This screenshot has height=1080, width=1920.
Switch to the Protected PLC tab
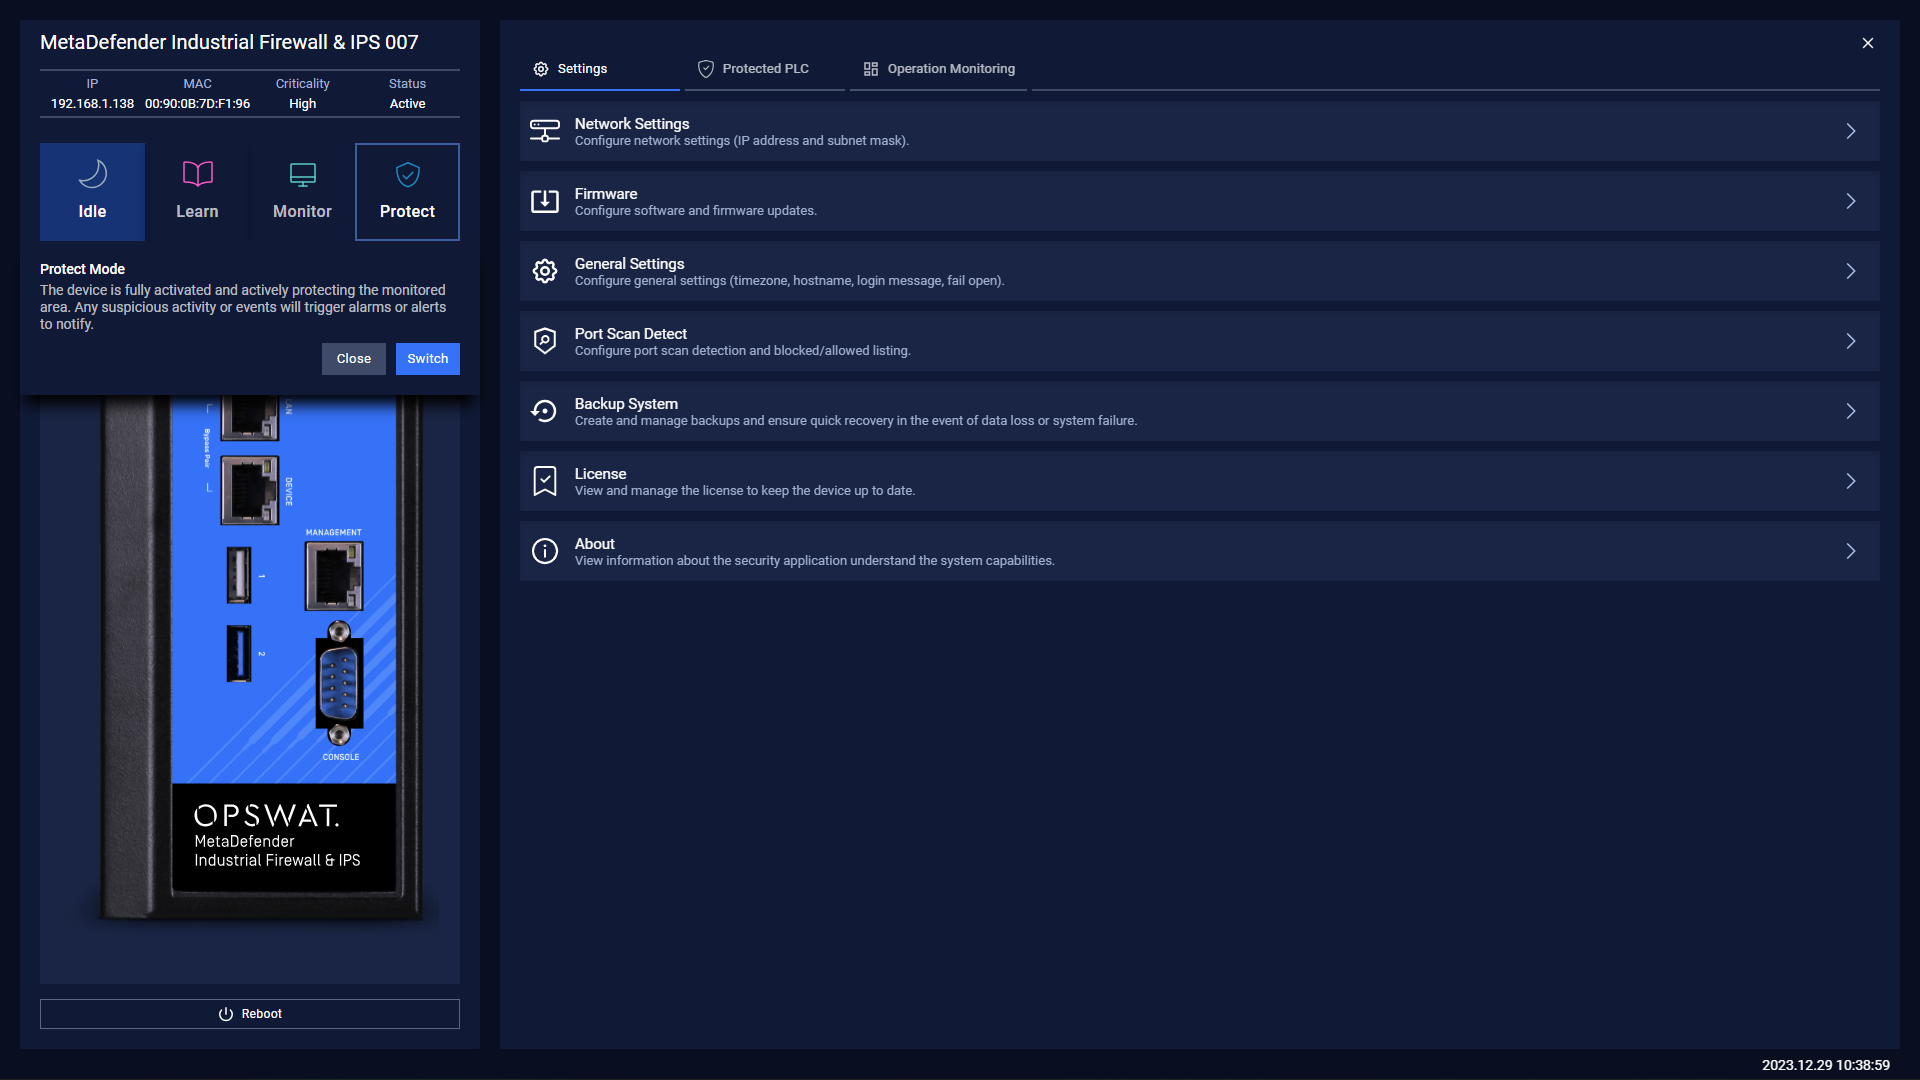(765, 69)
